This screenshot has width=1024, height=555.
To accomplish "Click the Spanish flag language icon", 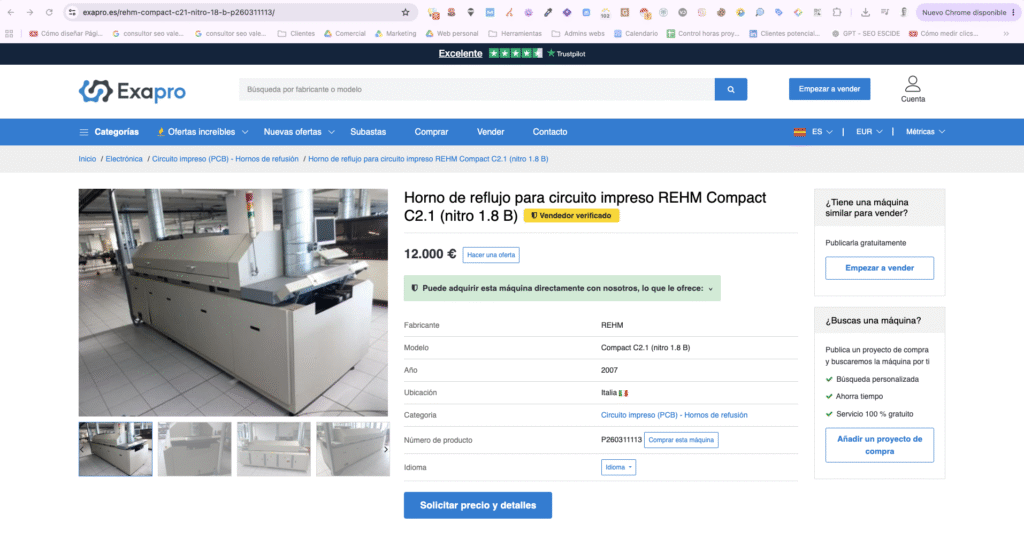I will (799, 132).
